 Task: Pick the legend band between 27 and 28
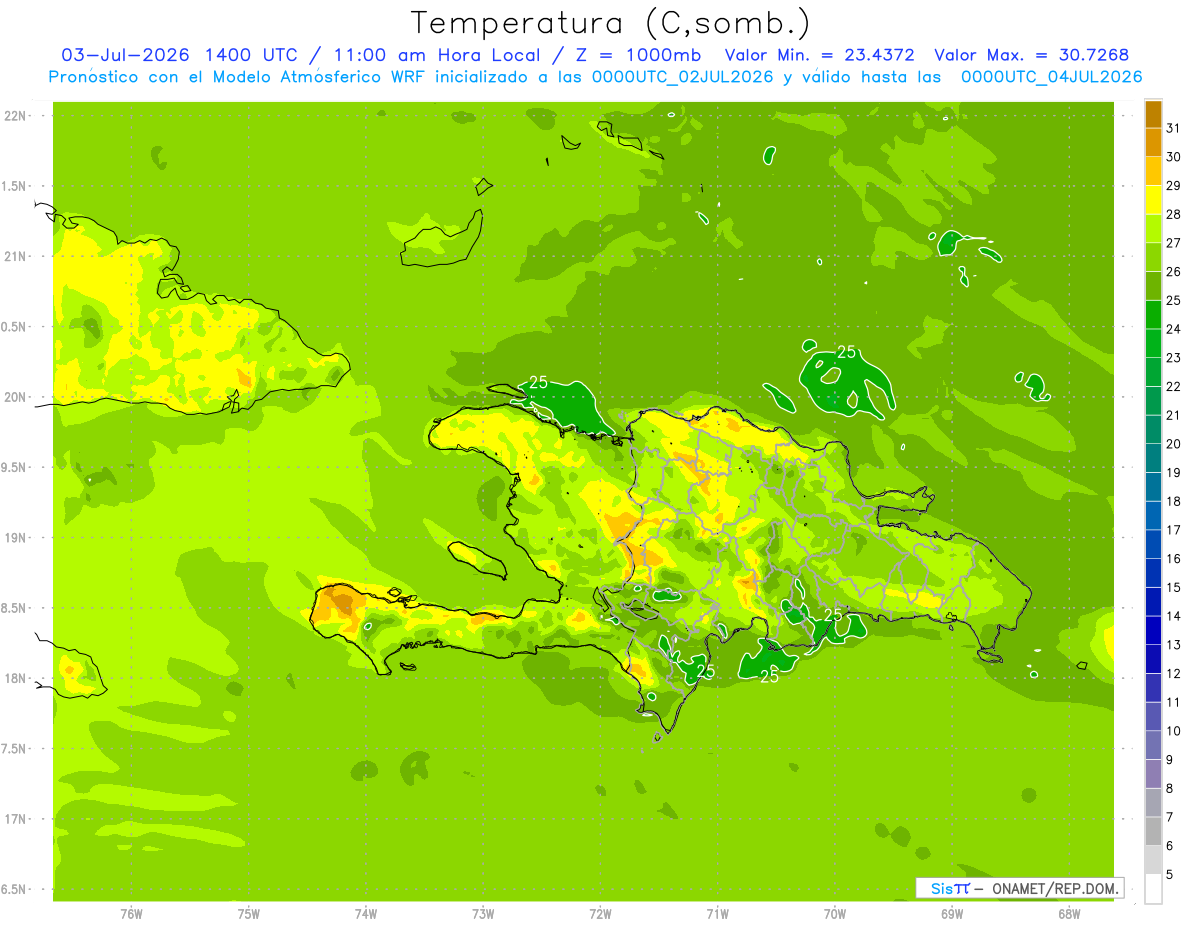[x=1153, y=228]
